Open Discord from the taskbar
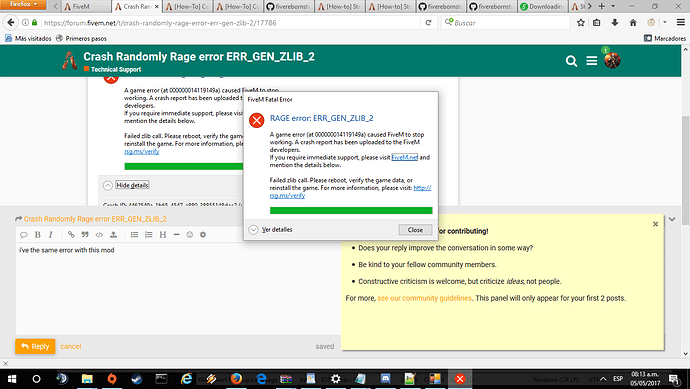Image resolution: width=690 pixels, height=389 pixels. (x=385, y=378)
